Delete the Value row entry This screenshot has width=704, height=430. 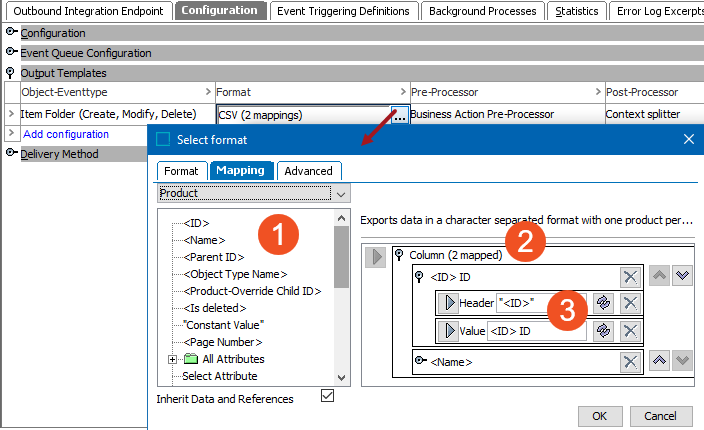click(x=630, y=331)
